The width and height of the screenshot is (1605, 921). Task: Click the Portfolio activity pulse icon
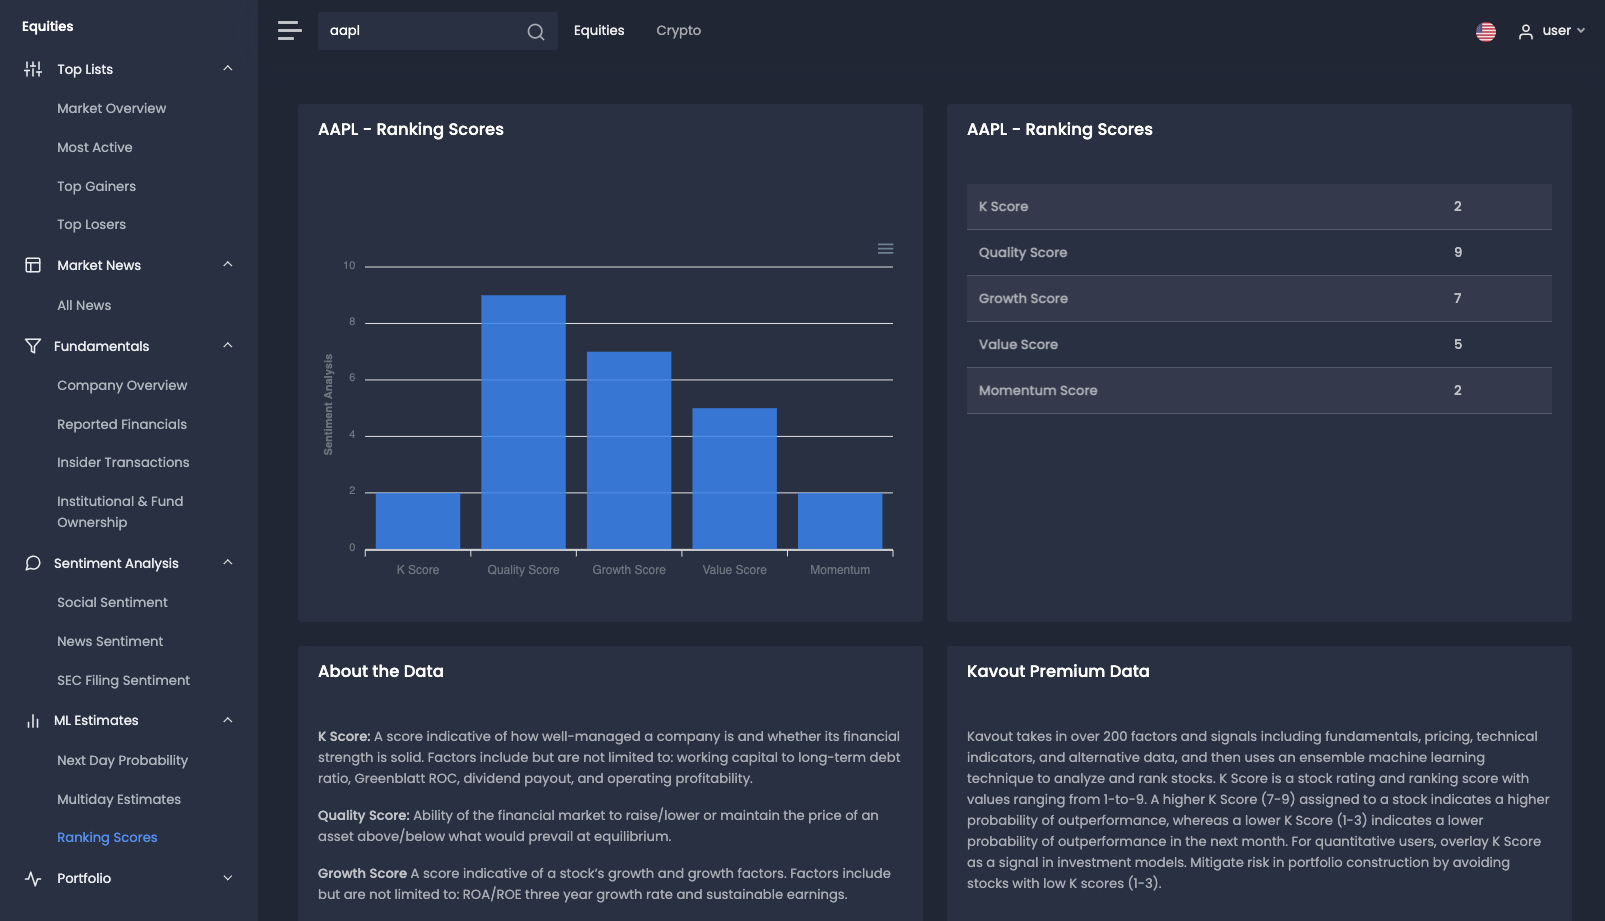pos(33,879)
